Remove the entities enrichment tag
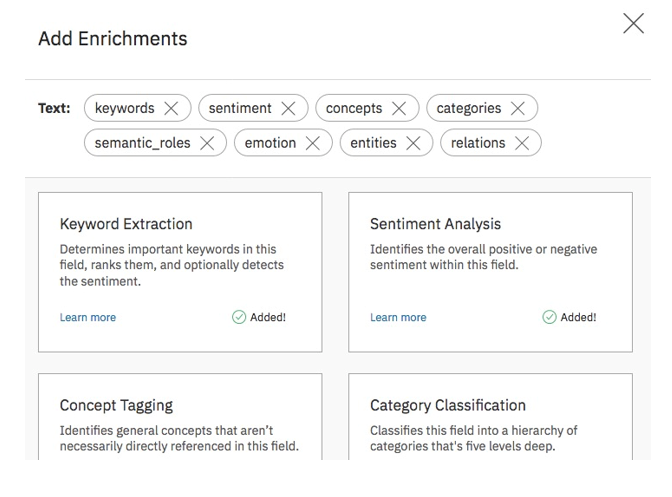Screen dimensions: 672x497 point(413,143)
